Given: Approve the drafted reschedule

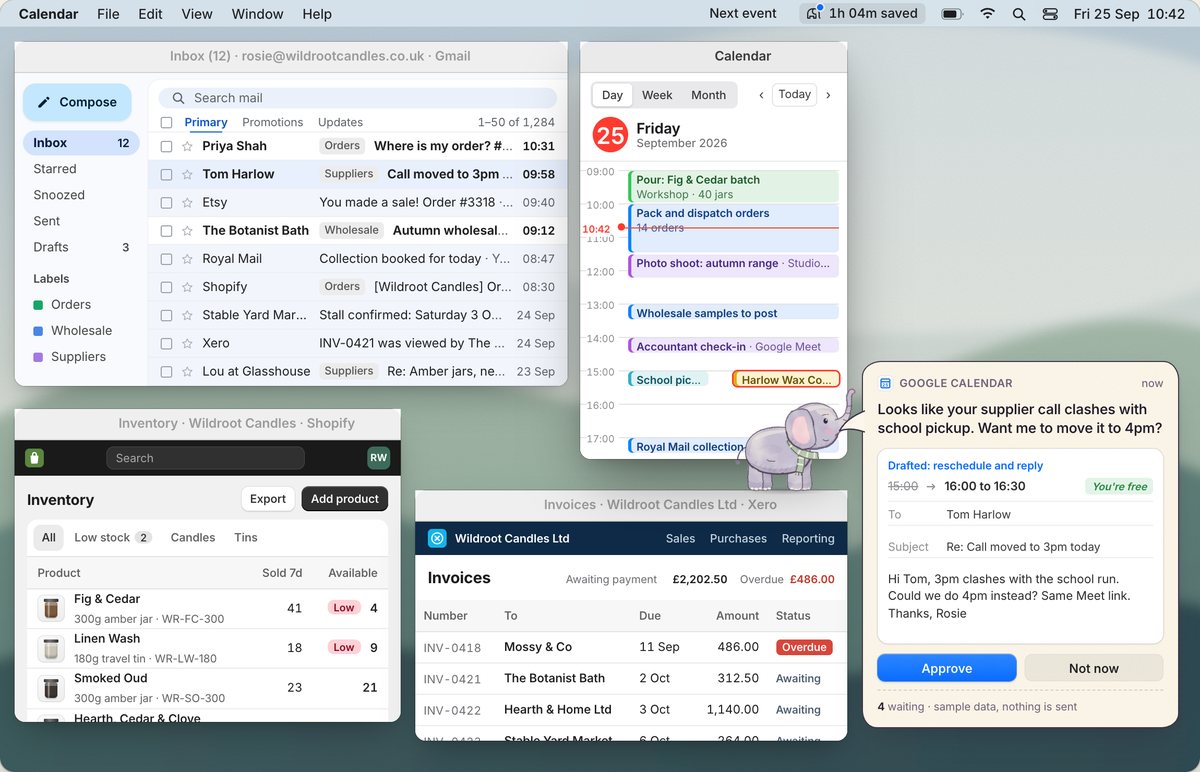Looking at the screenshot, I should [x=947, y=668].
